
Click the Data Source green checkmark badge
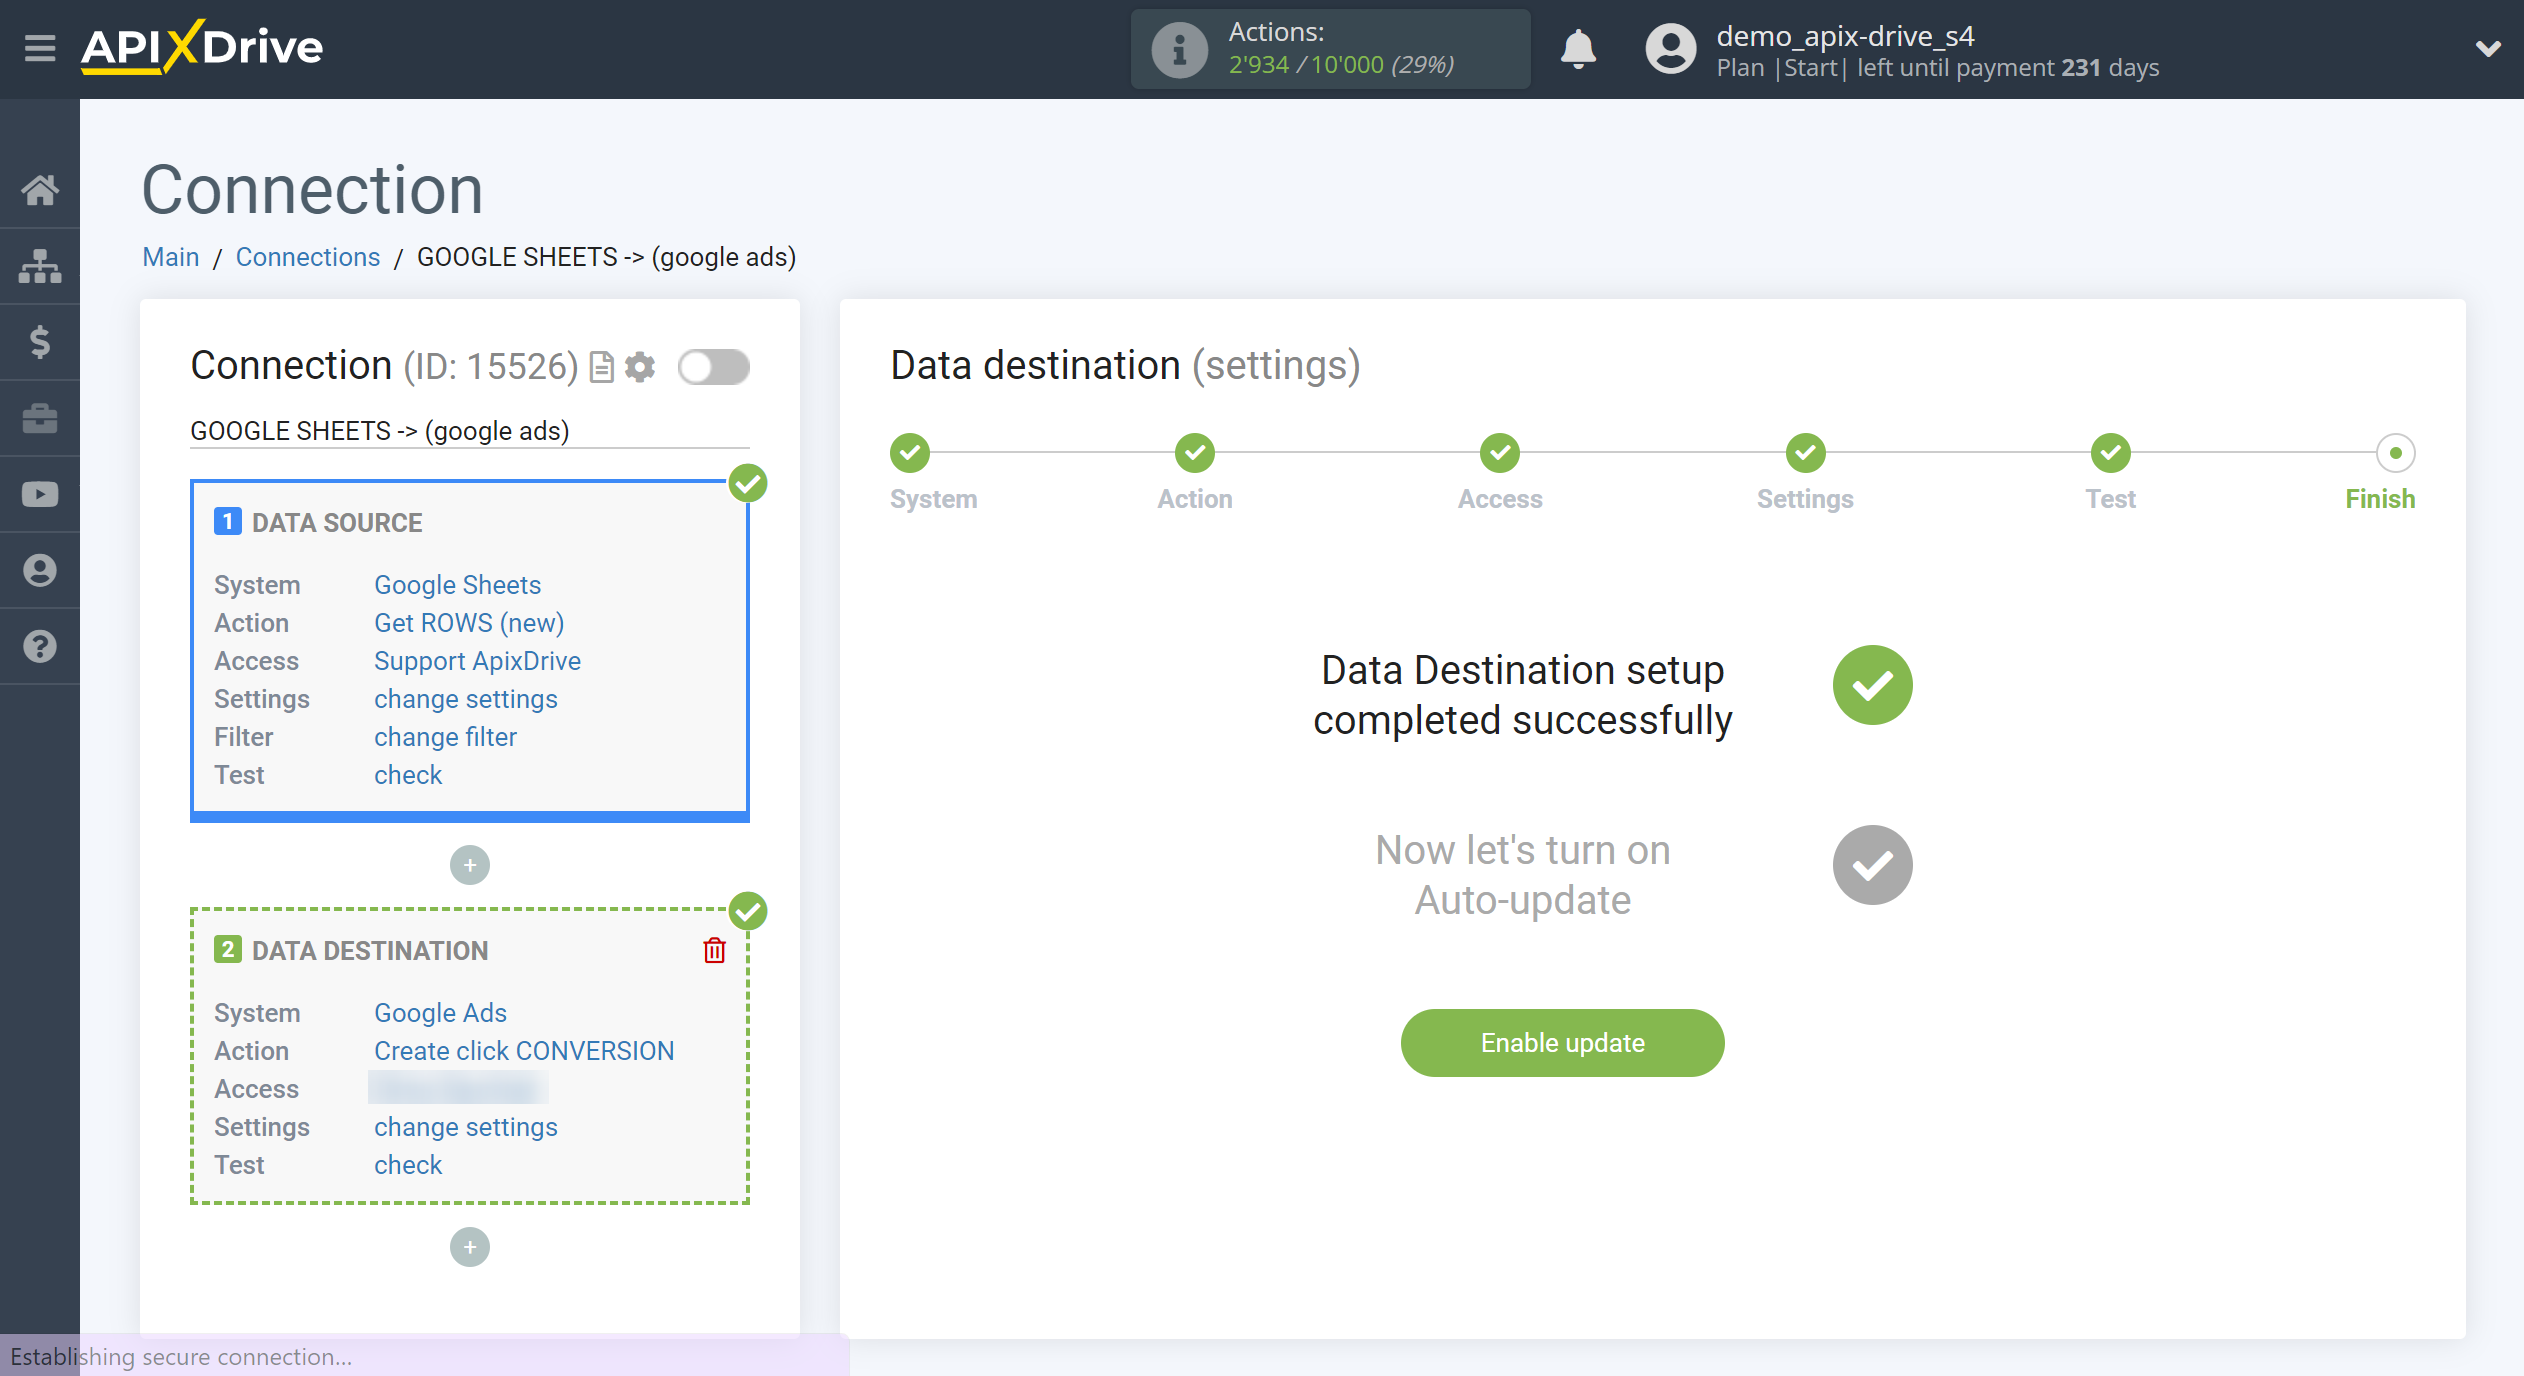tap(748, 484)
